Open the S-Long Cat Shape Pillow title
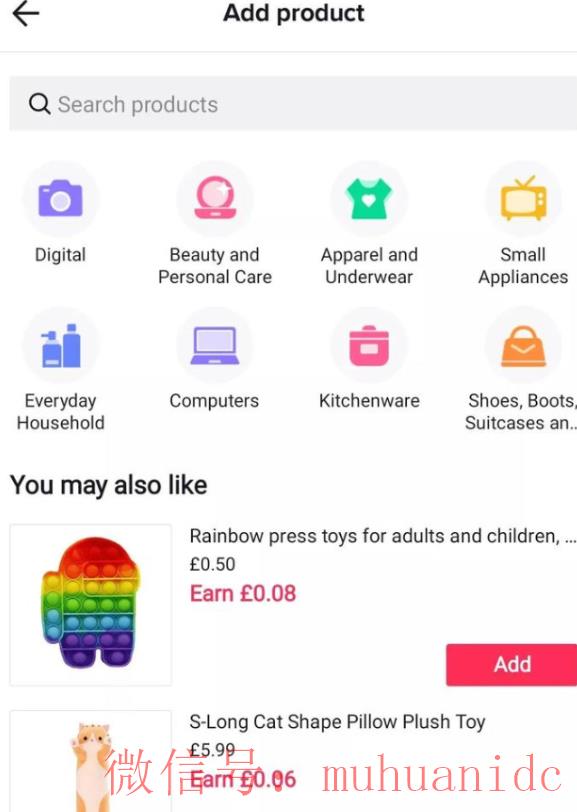Screen dimensions: 577x812 pyautogui.click(x=337, y=721)
